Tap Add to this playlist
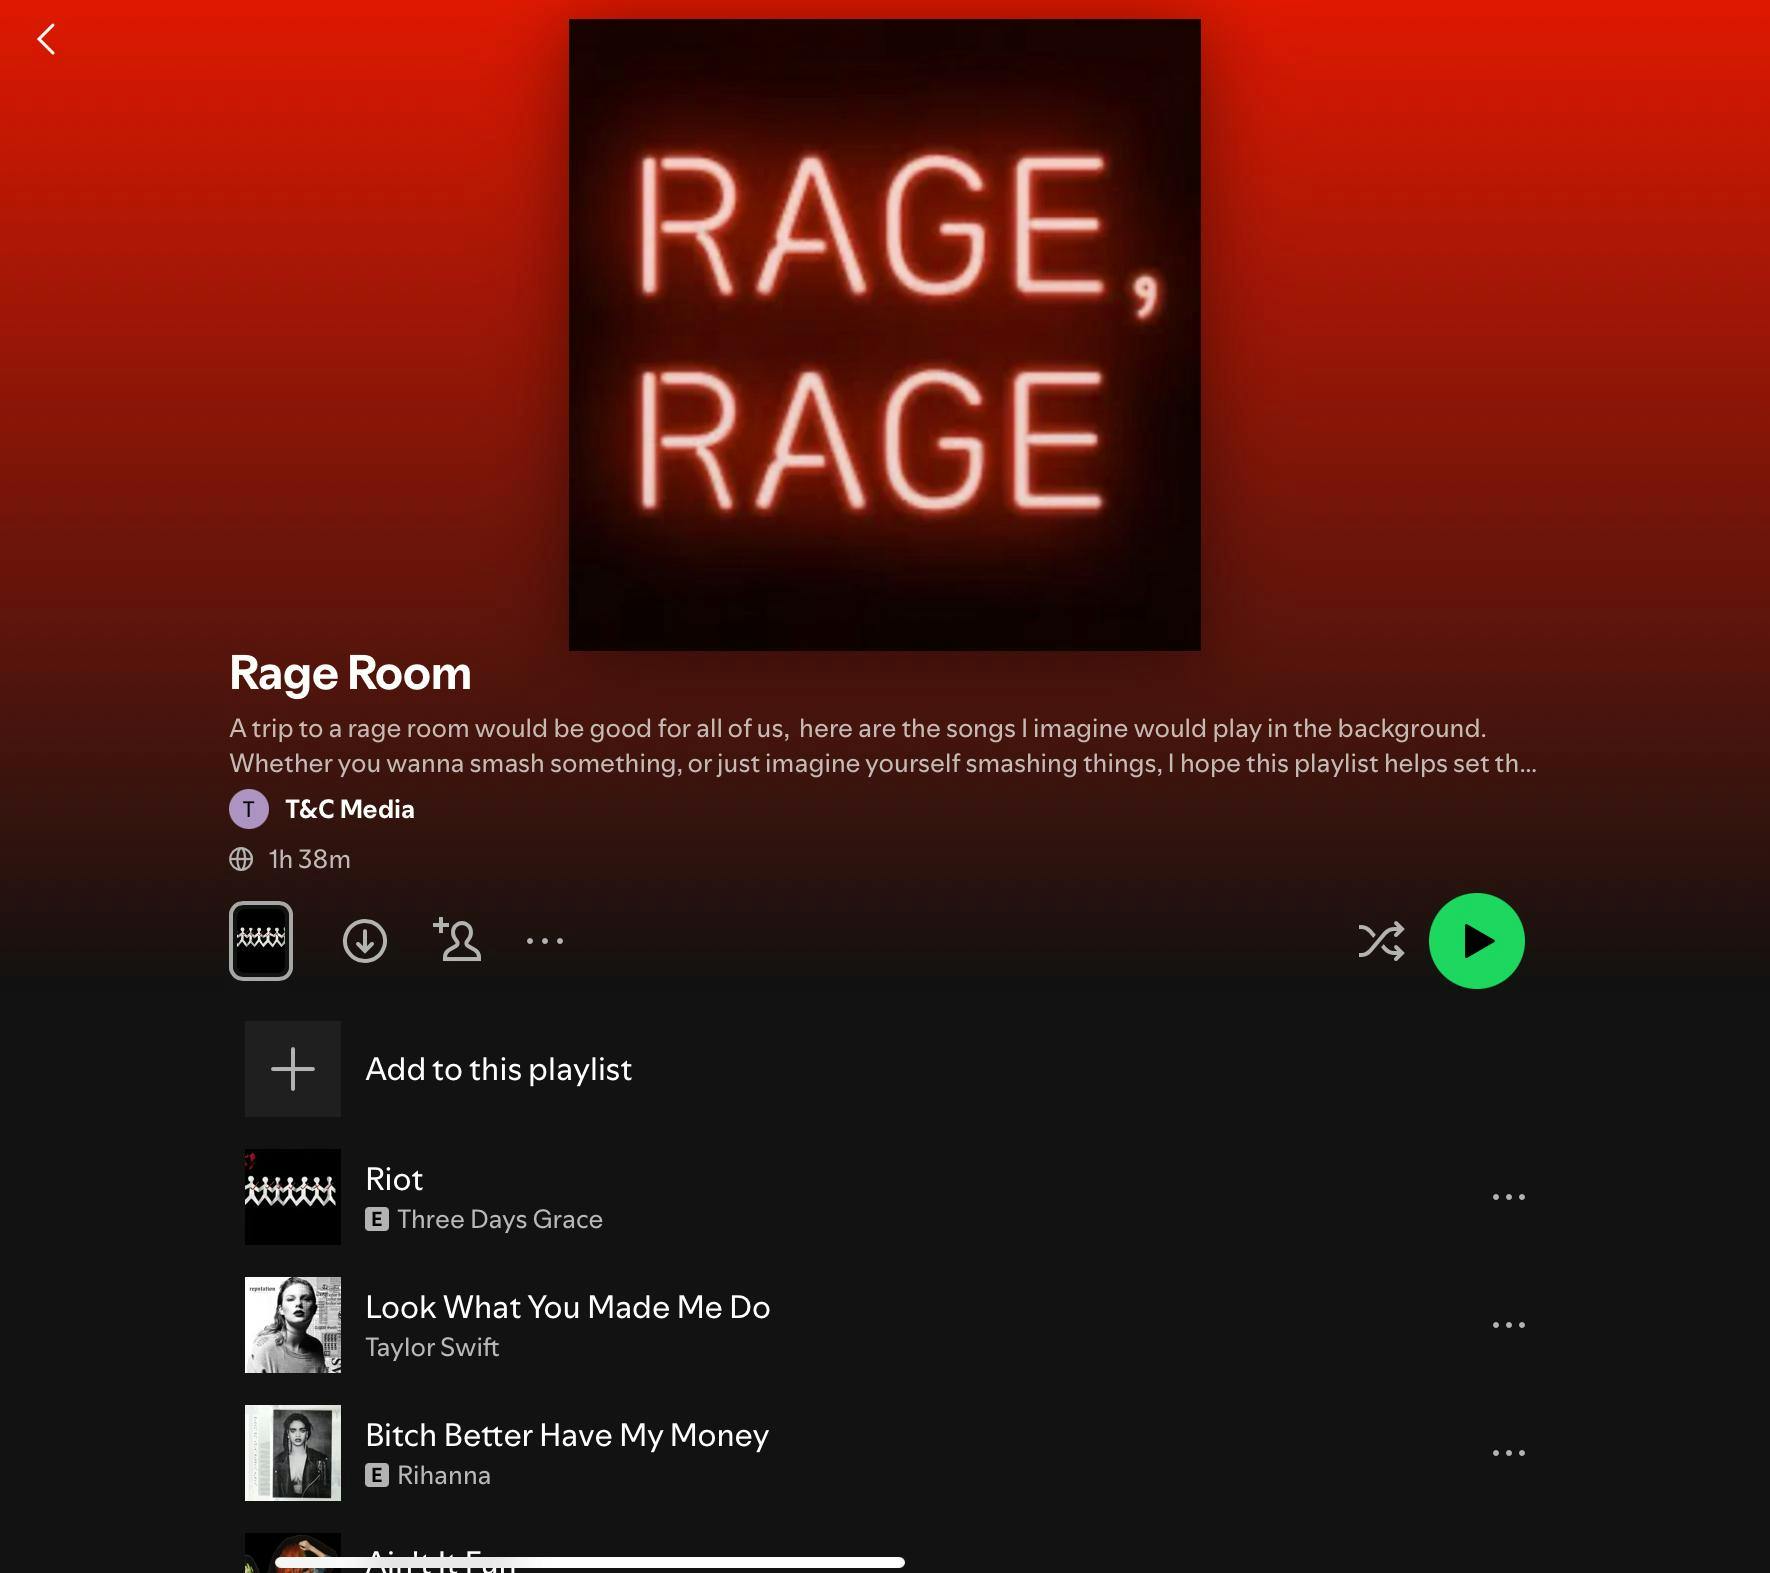The width and height of the screenshot is (1770, 1573). (498, 1069)
